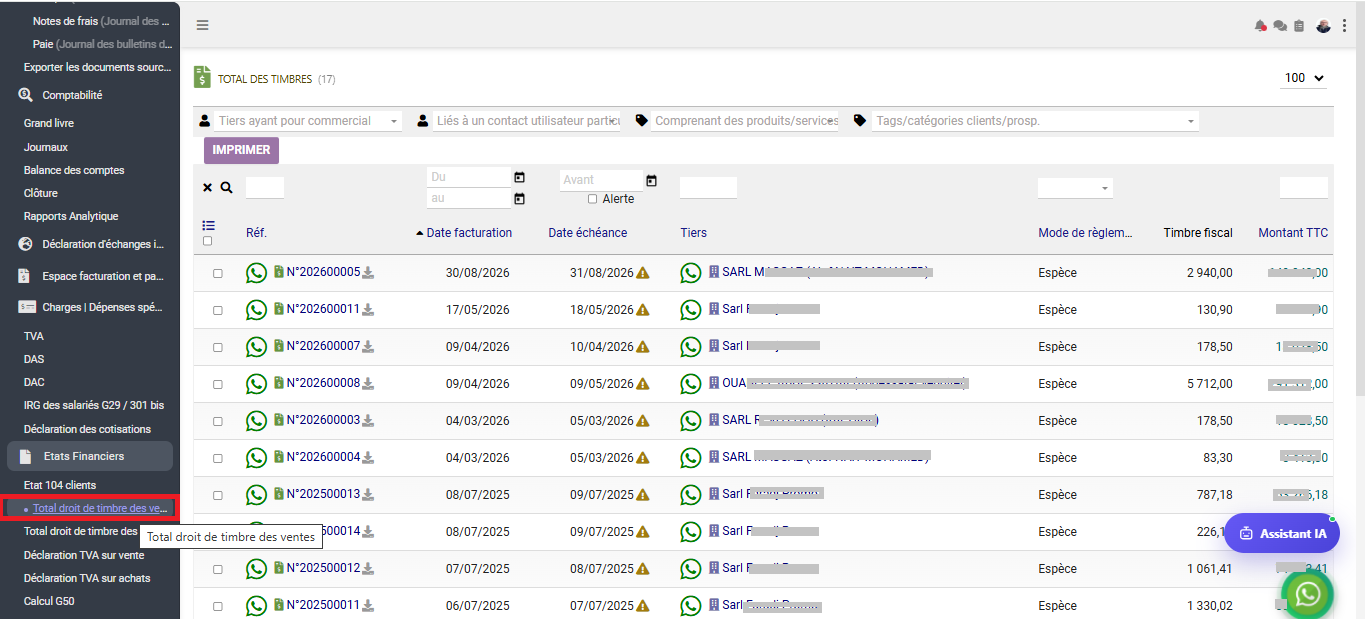Select Calcul G50 in the sidebar
Viewport: 1365px width, 619px height.
[x=49, y=601]
